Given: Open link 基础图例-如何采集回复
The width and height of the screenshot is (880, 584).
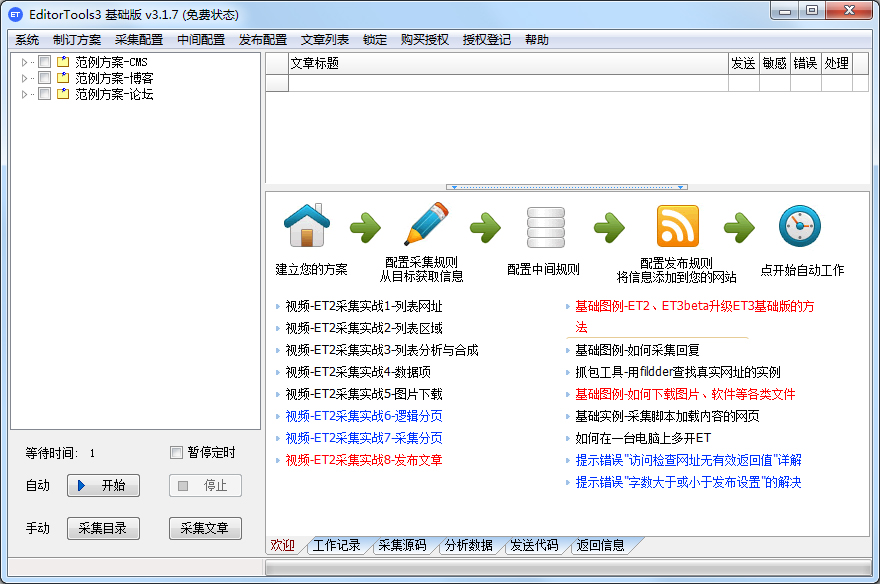Looking at the screenshot, I should pyautogui.click(x=637, y=351).
